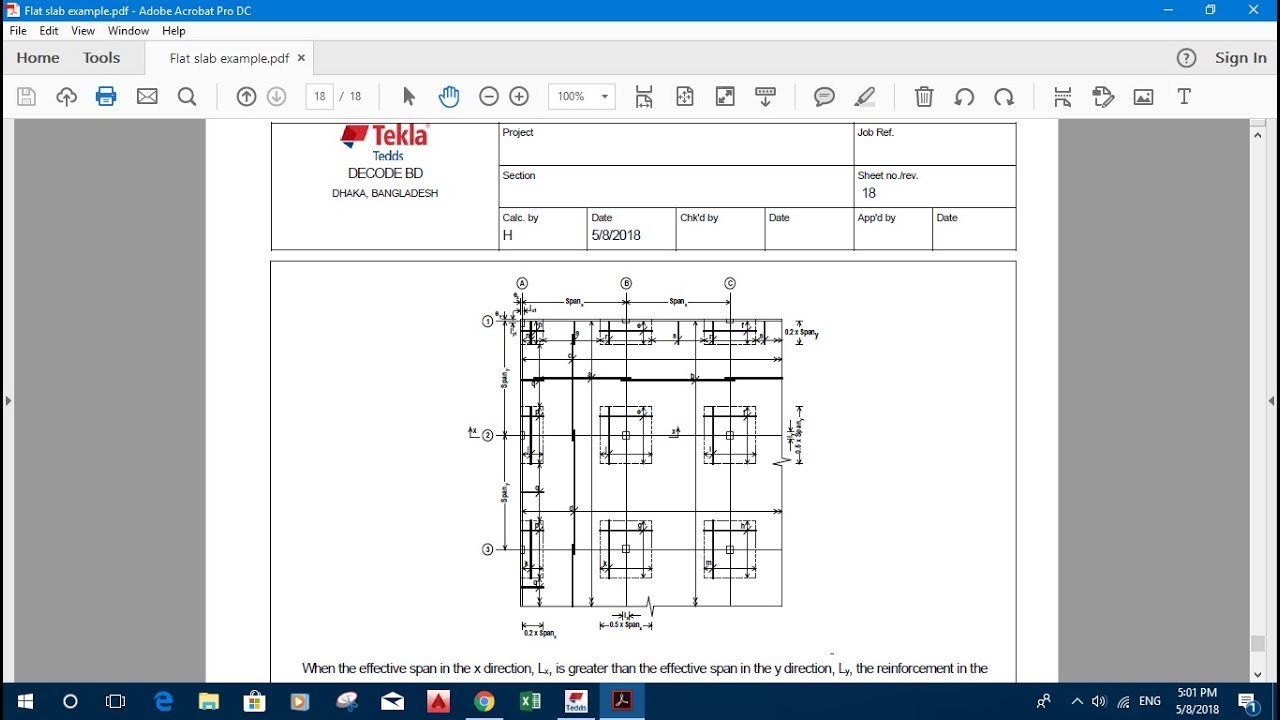This screenshot has height=720, width=1280.
Task: Edit the page number input field
Action: 319,96
